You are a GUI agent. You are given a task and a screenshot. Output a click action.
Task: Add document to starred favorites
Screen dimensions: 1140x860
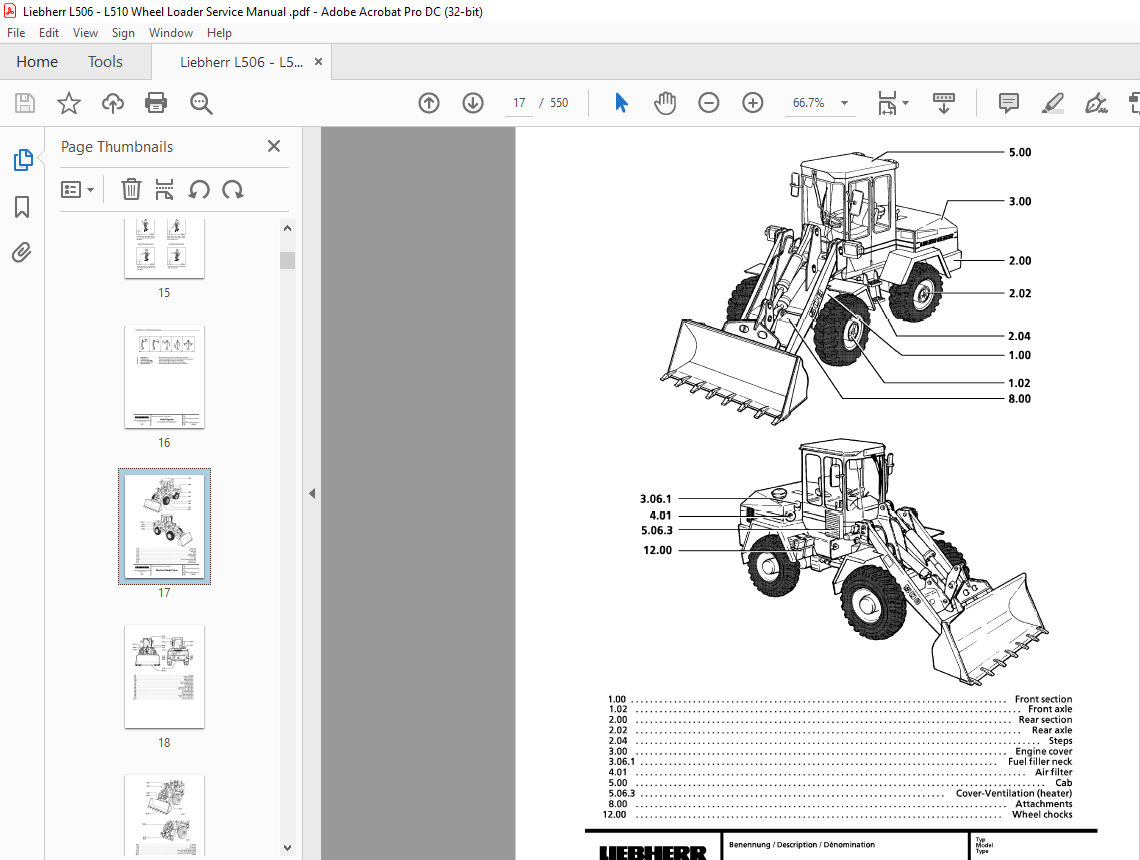click(x=69, y=103)
